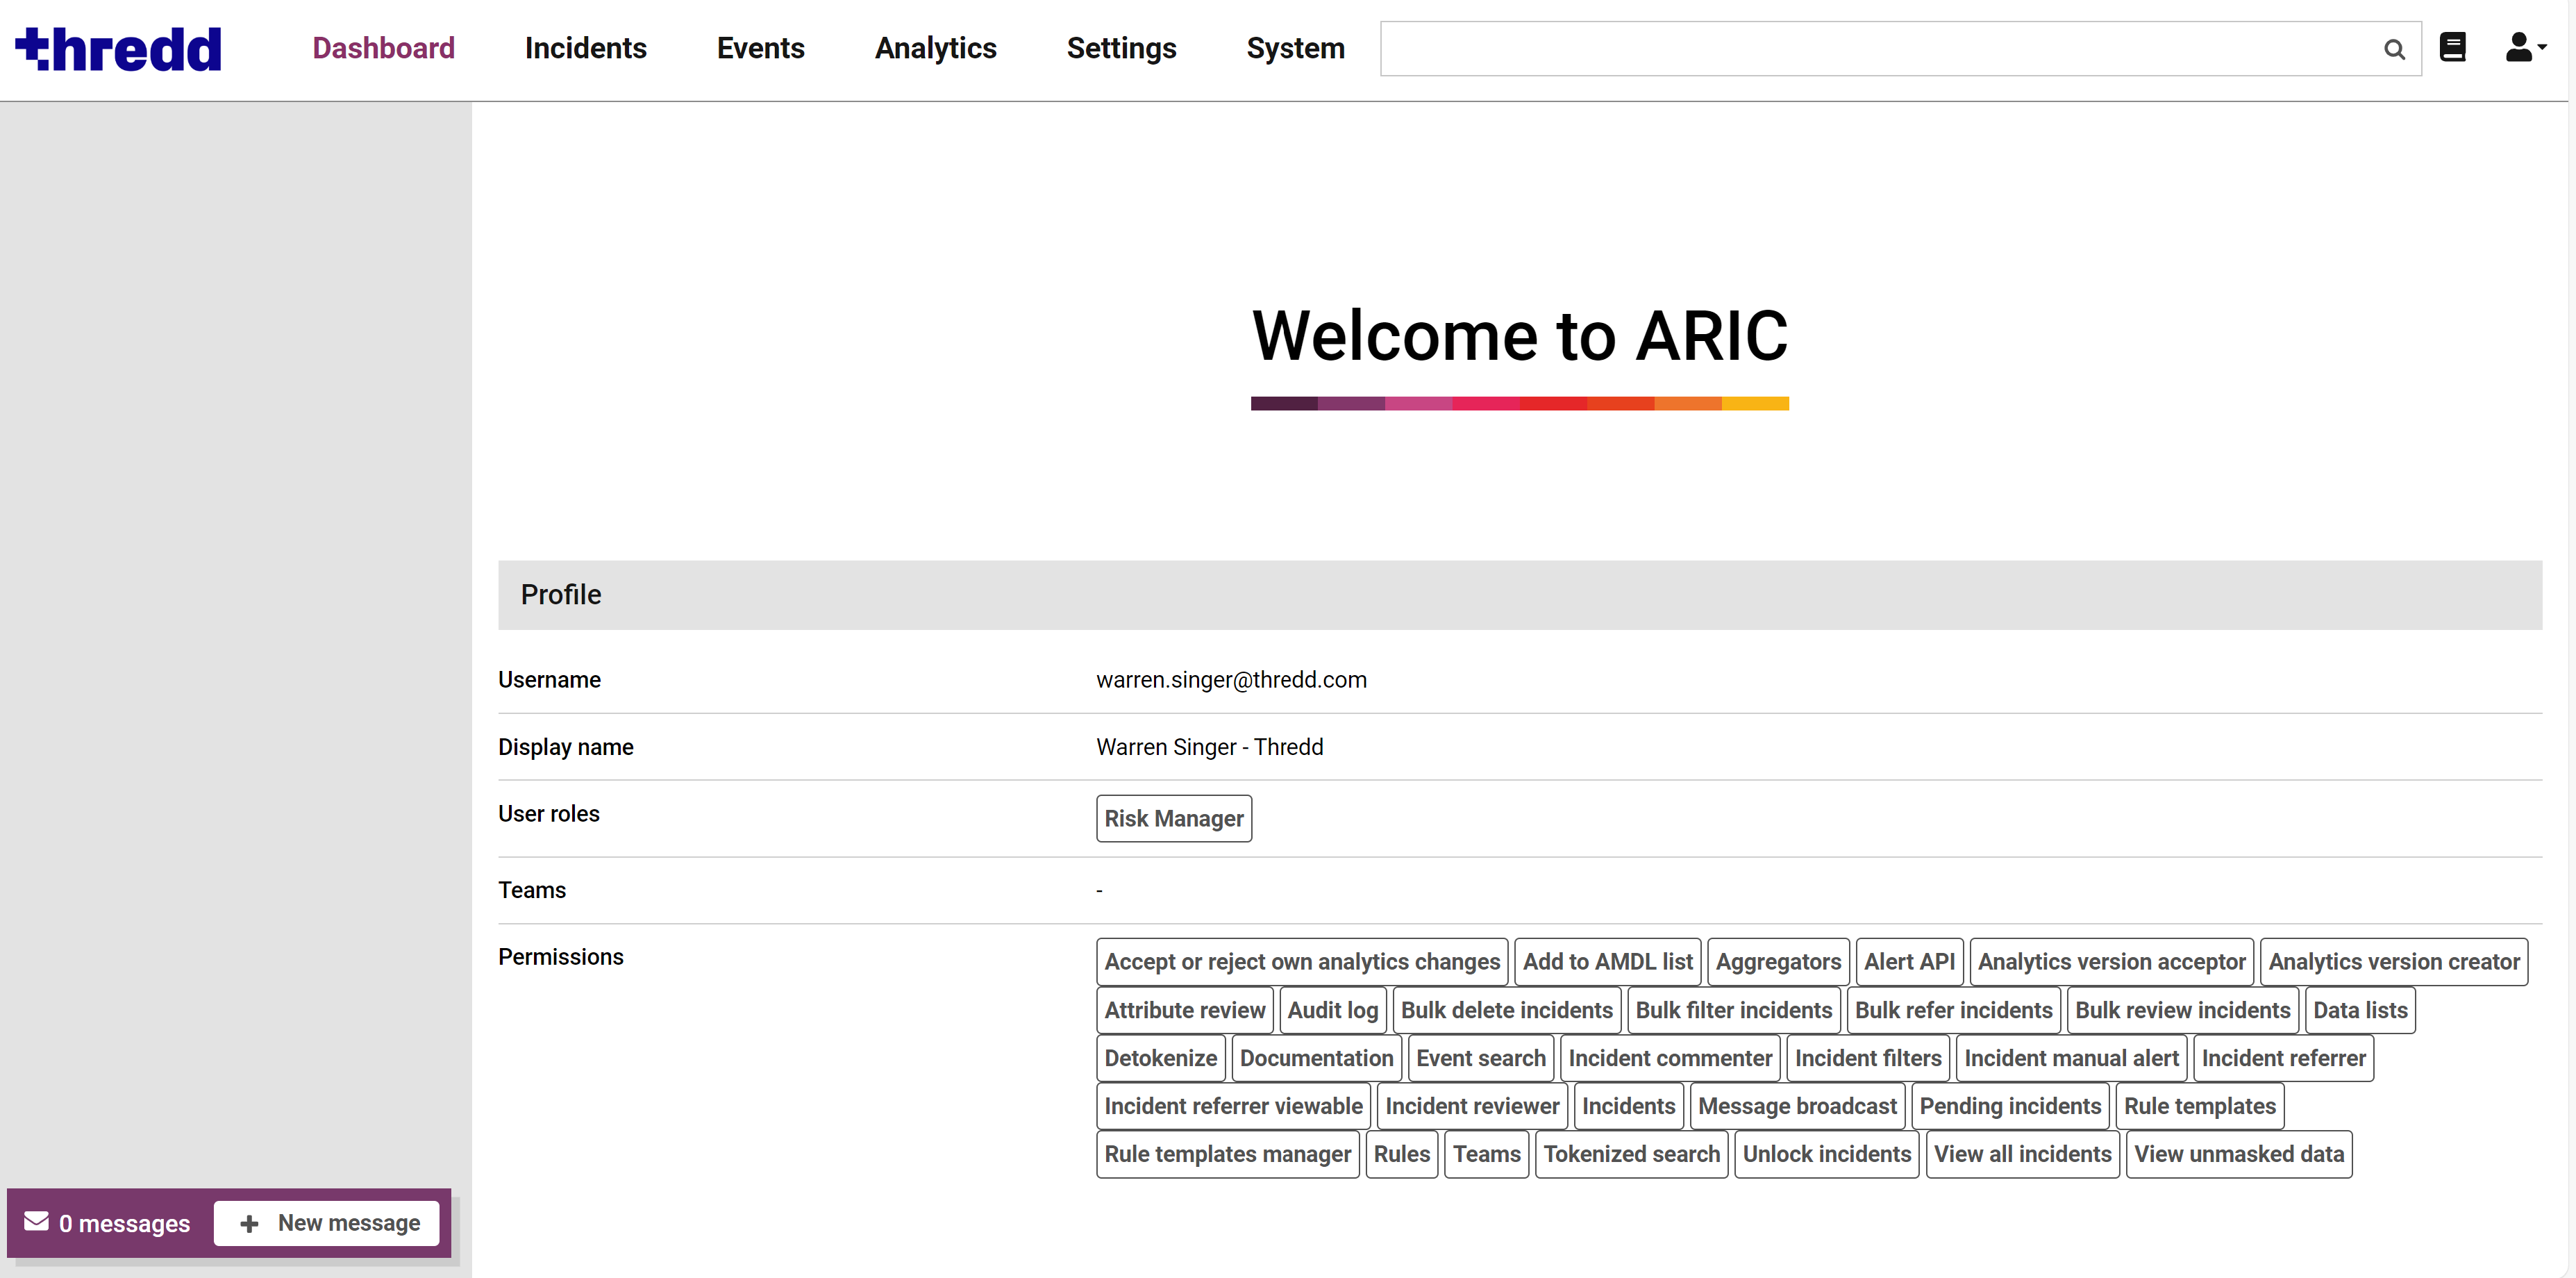The image size is (2576, 1278).
Task: Select the 'Alert API' permission tag
Action: 1909,961
